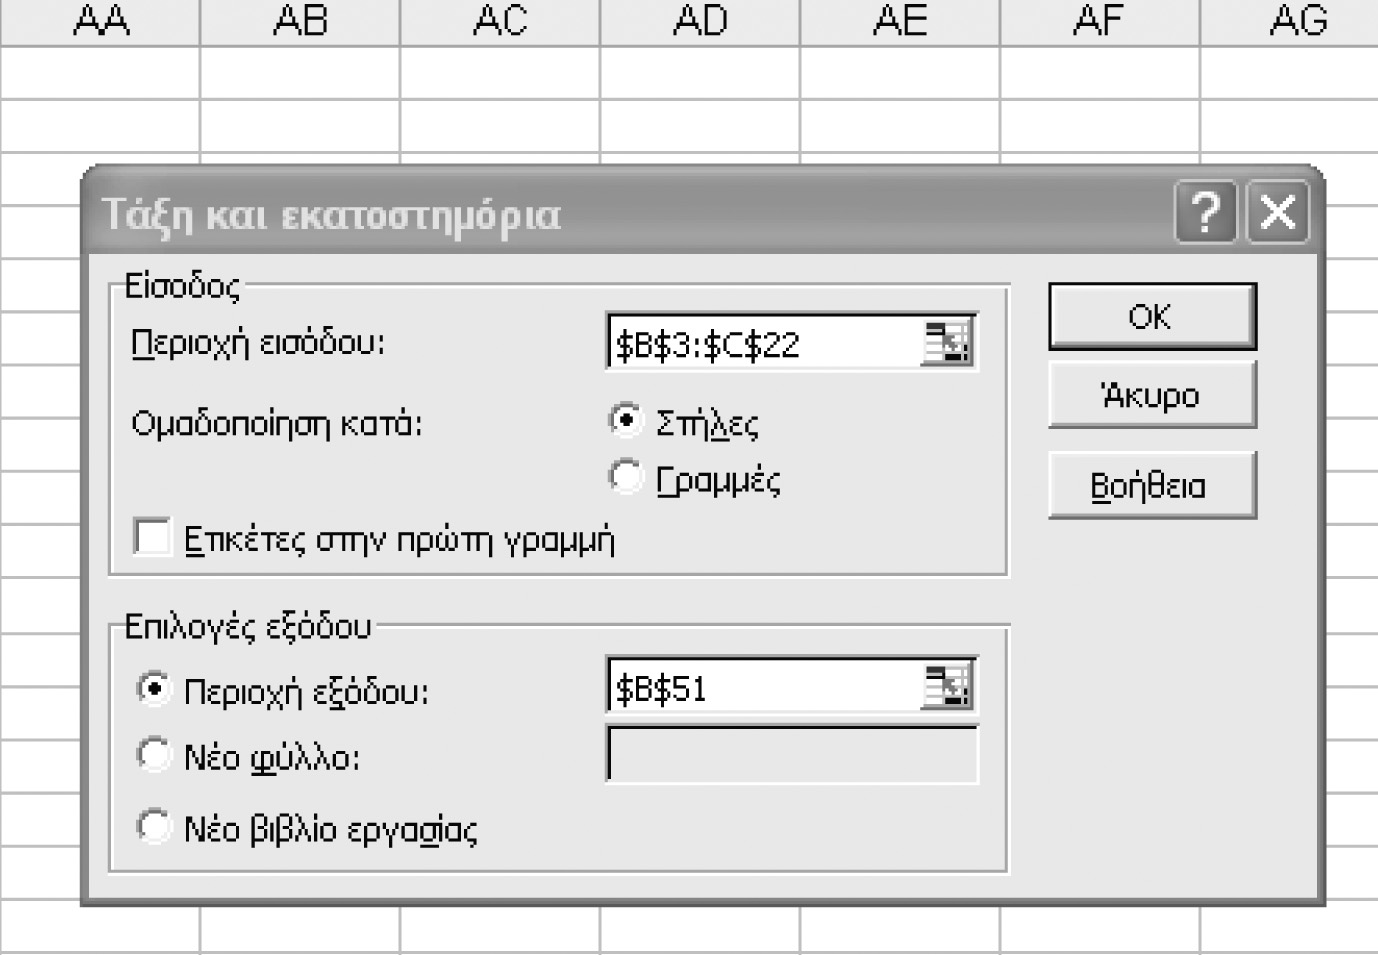1378x955 pixels.
Task: Click the range selector icon for Περιοχή εισόδου
Action: (946, 342)
